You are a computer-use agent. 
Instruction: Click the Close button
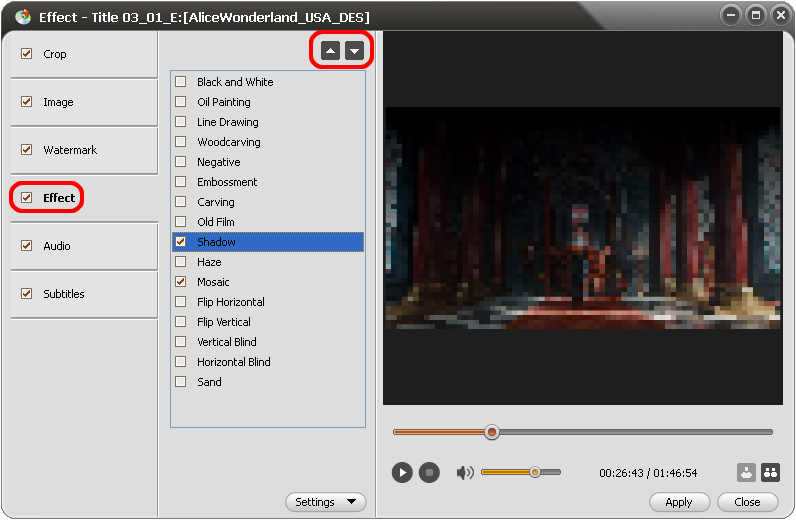pos(747,502)
